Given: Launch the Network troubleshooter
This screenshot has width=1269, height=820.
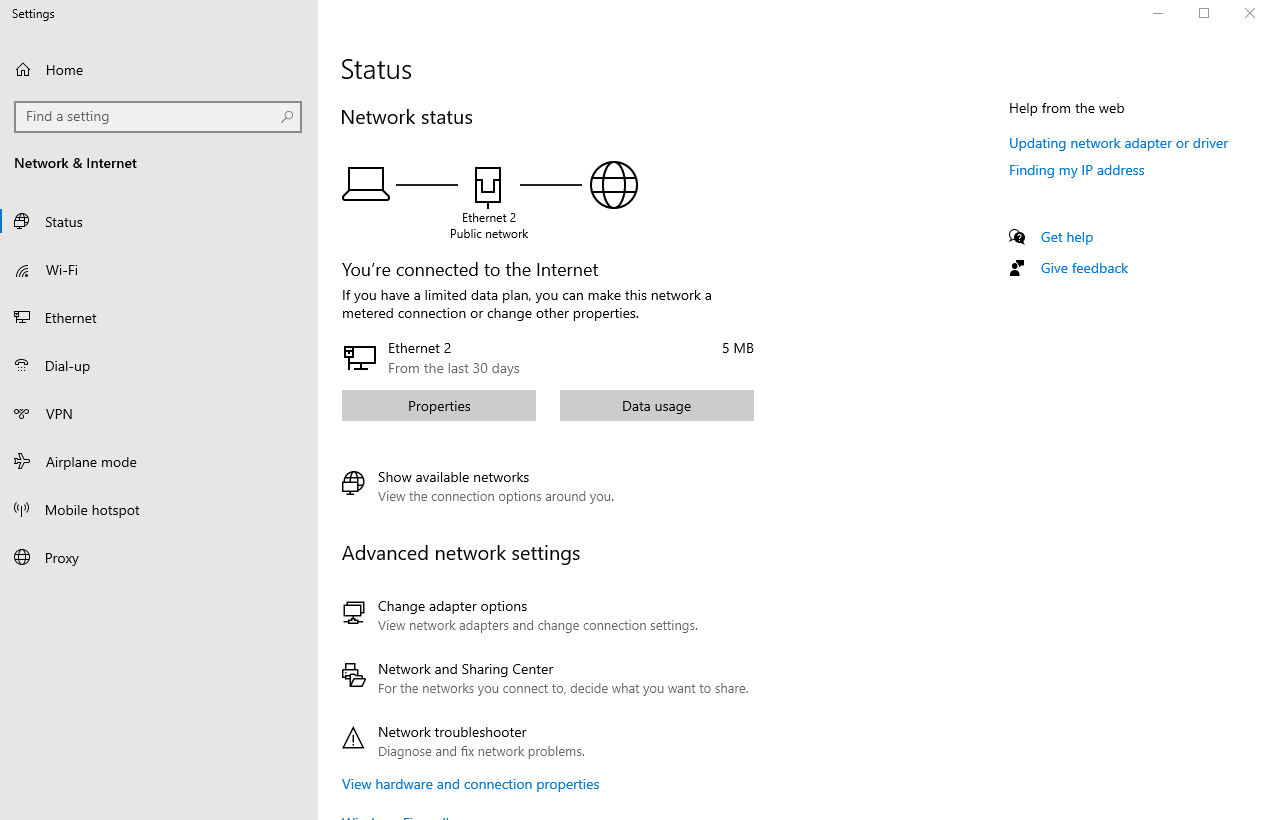Looking at the screenshot, I should [x=451, y=732].
